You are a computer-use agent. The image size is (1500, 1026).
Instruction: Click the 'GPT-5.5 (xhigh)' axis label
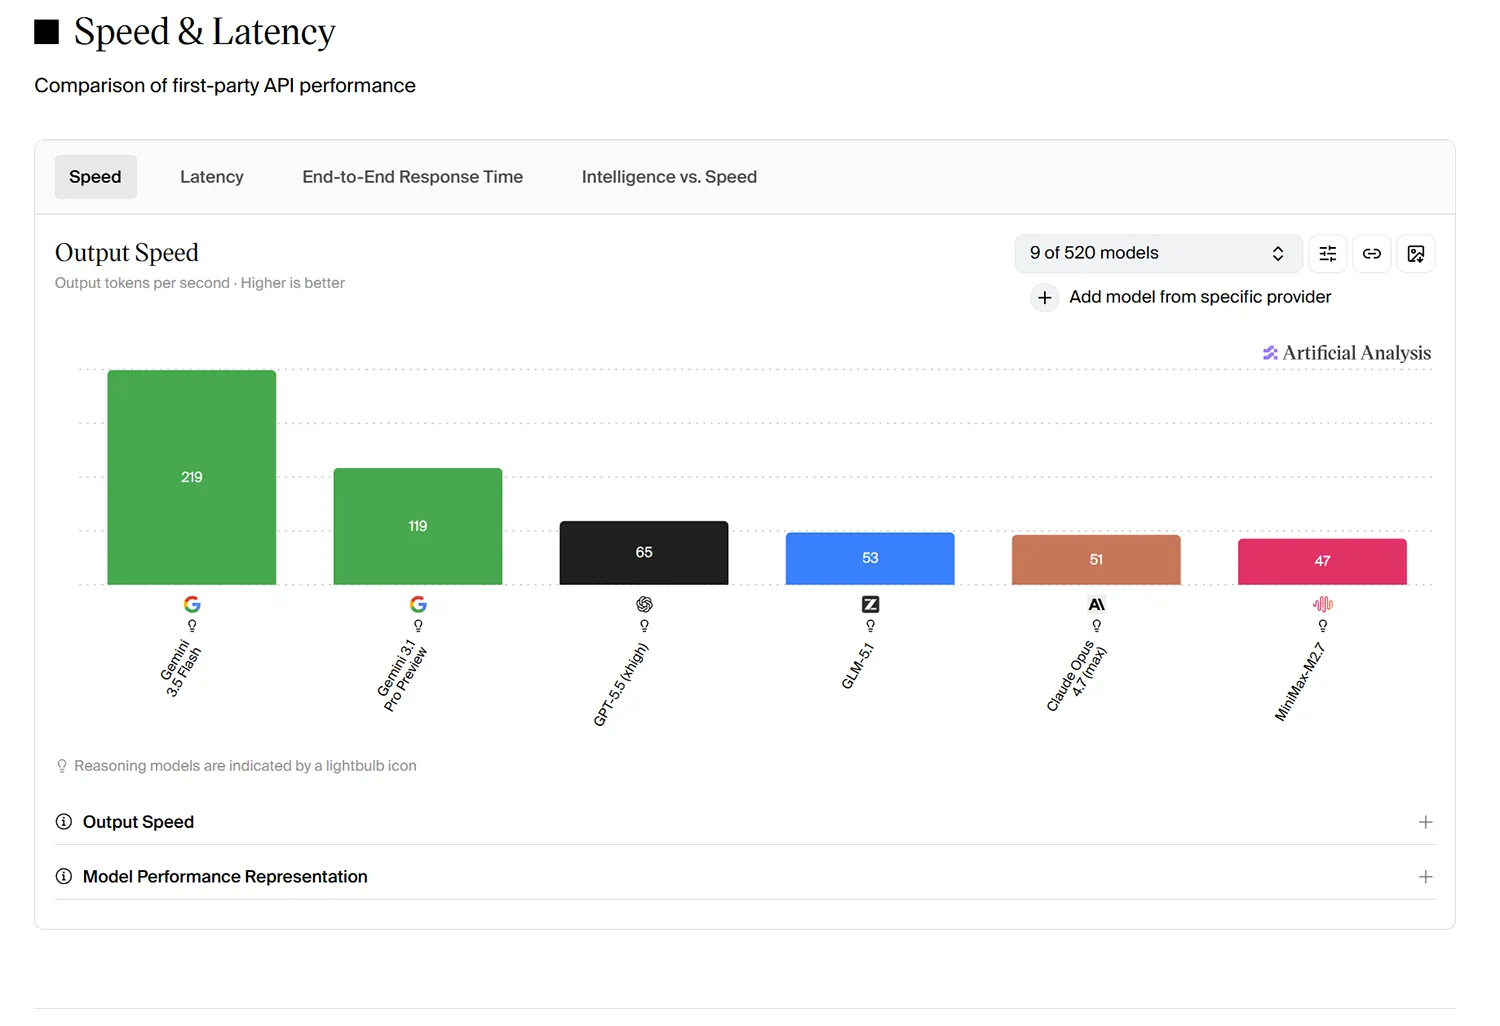point(621,684)
